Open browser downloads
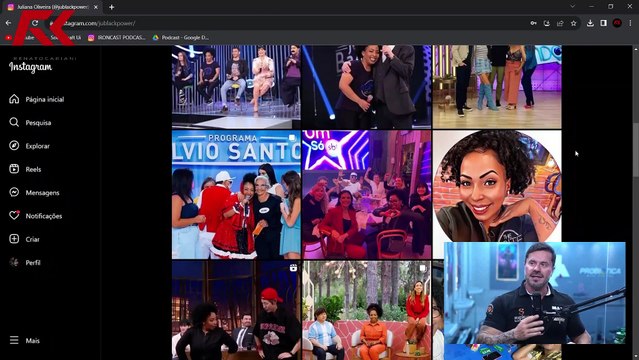Screen dimensions: 639x360 (590, 23)
